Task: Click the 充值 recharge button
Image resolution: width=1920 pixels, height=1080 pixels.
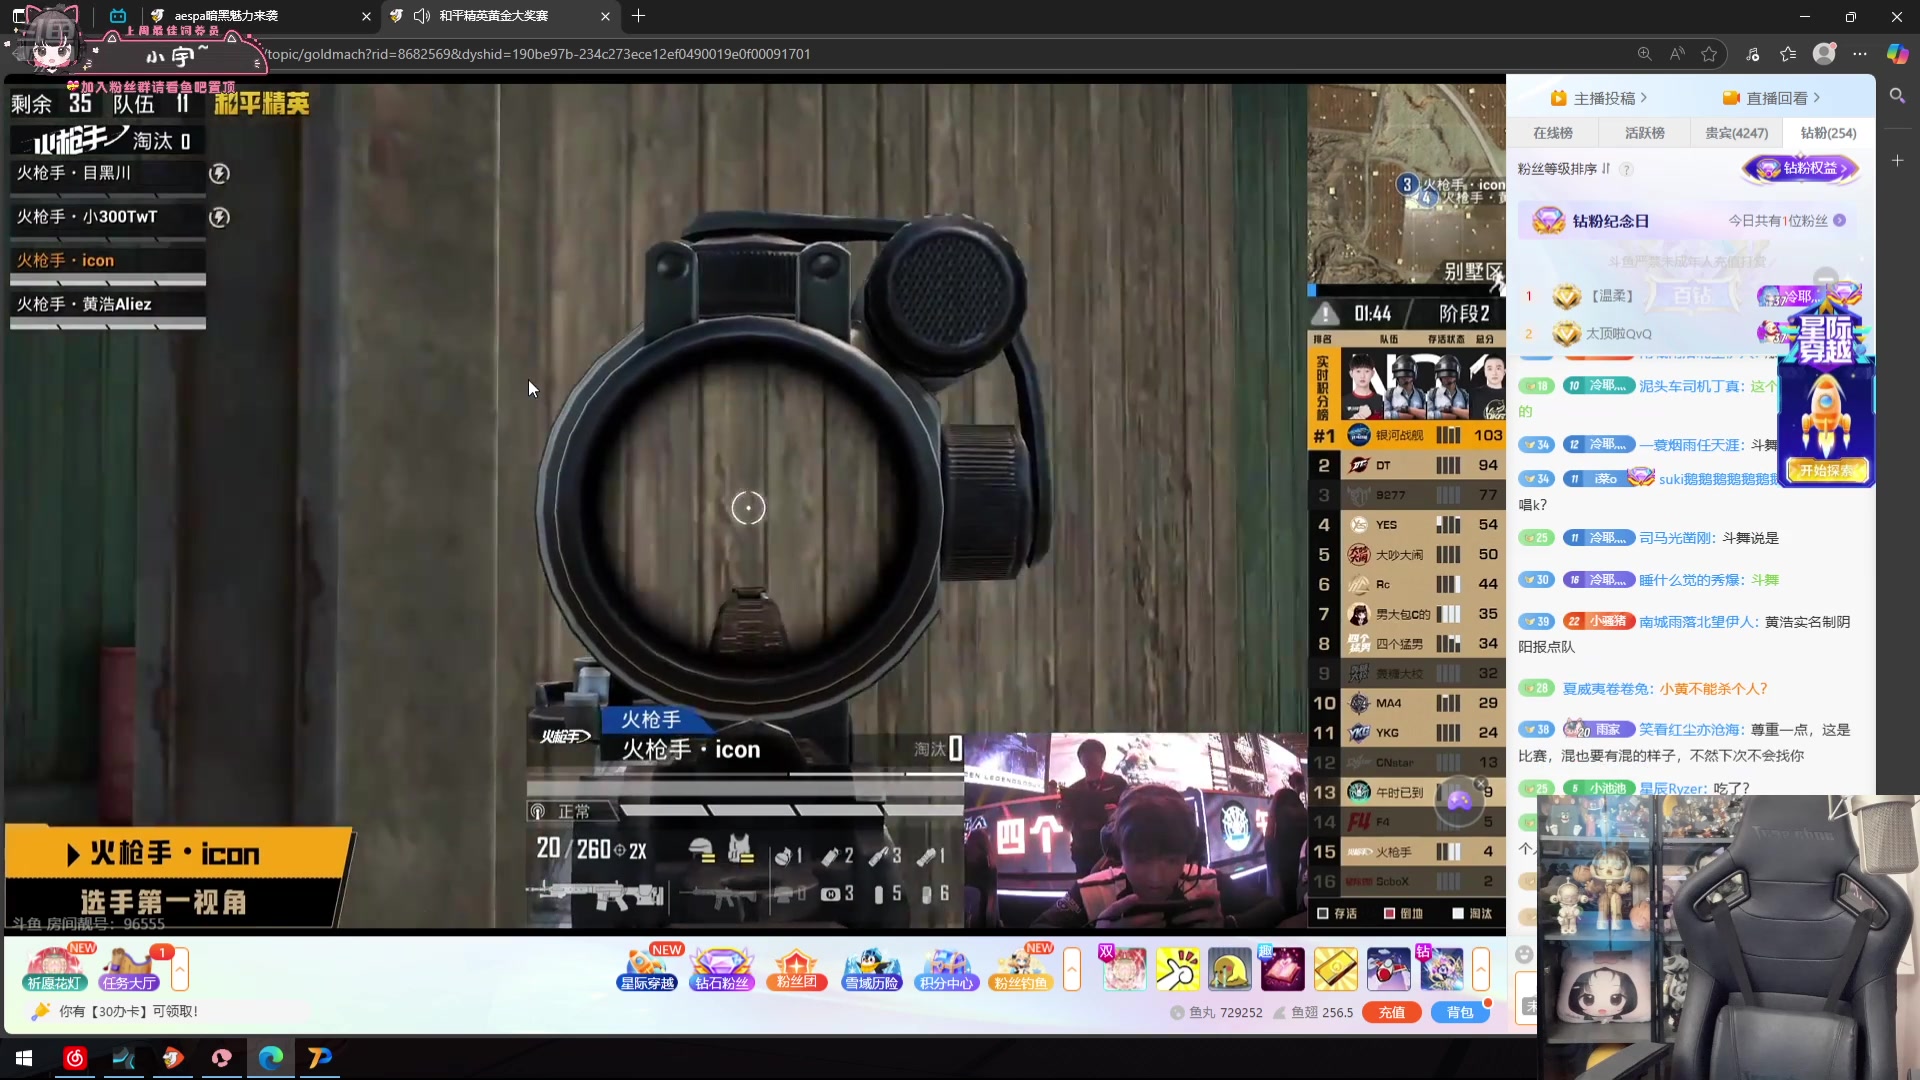Action: (1392, 1012)
